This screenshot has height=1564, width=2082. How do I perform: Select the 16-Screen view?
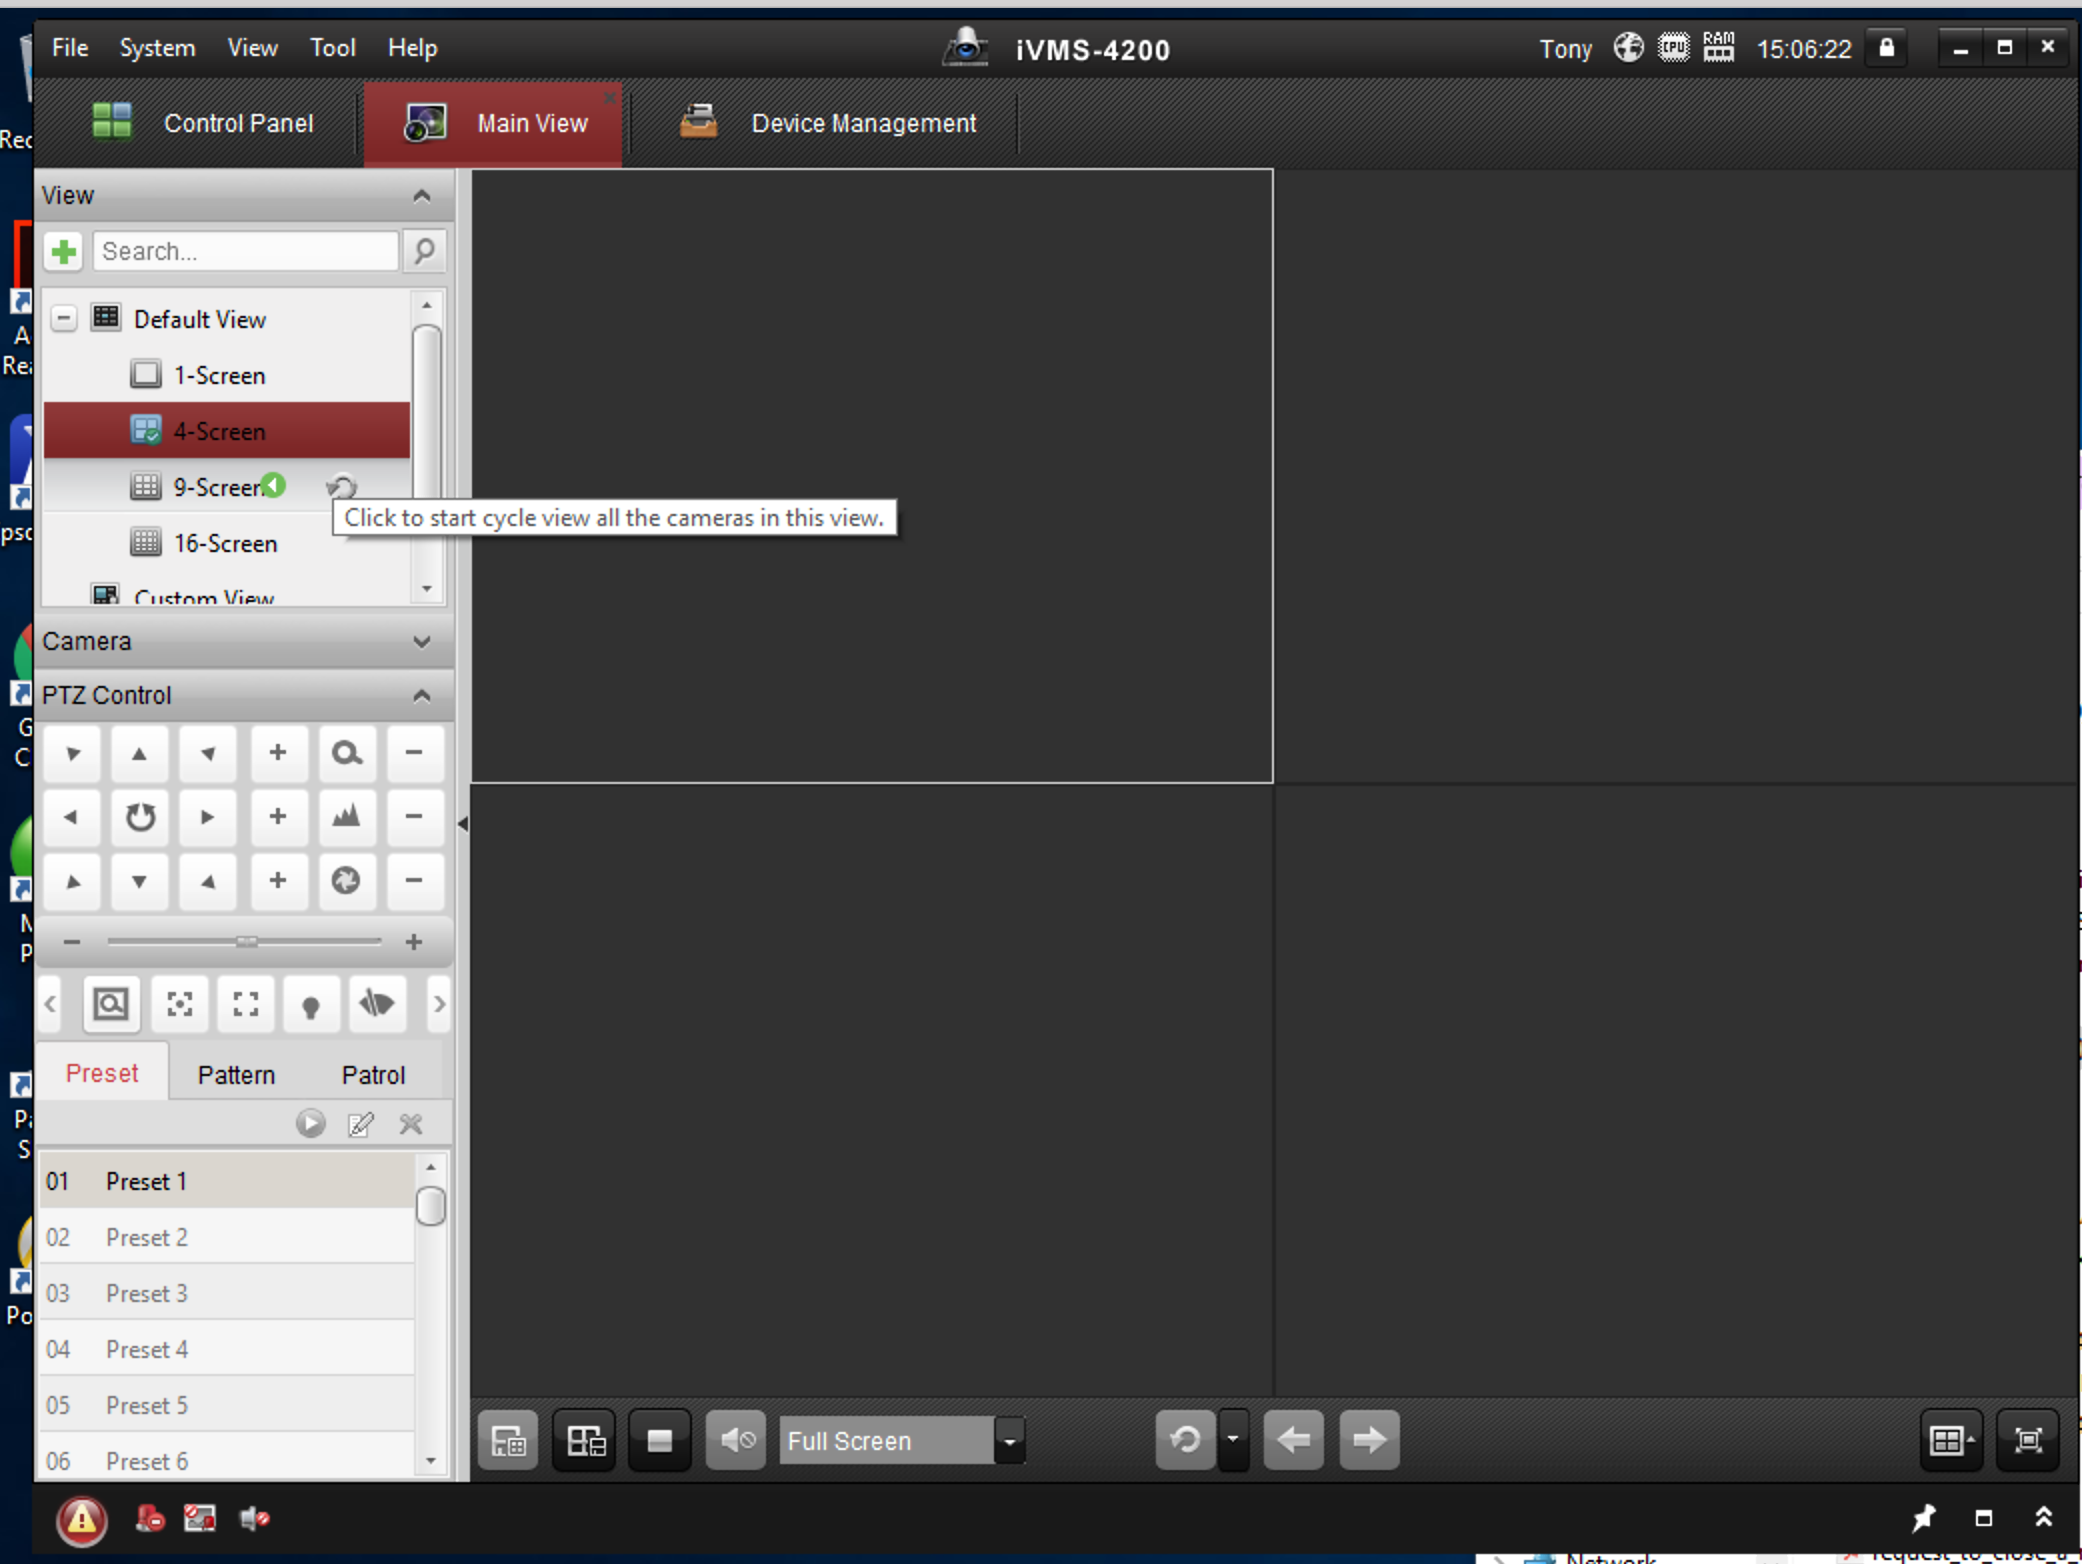point(224,543)
